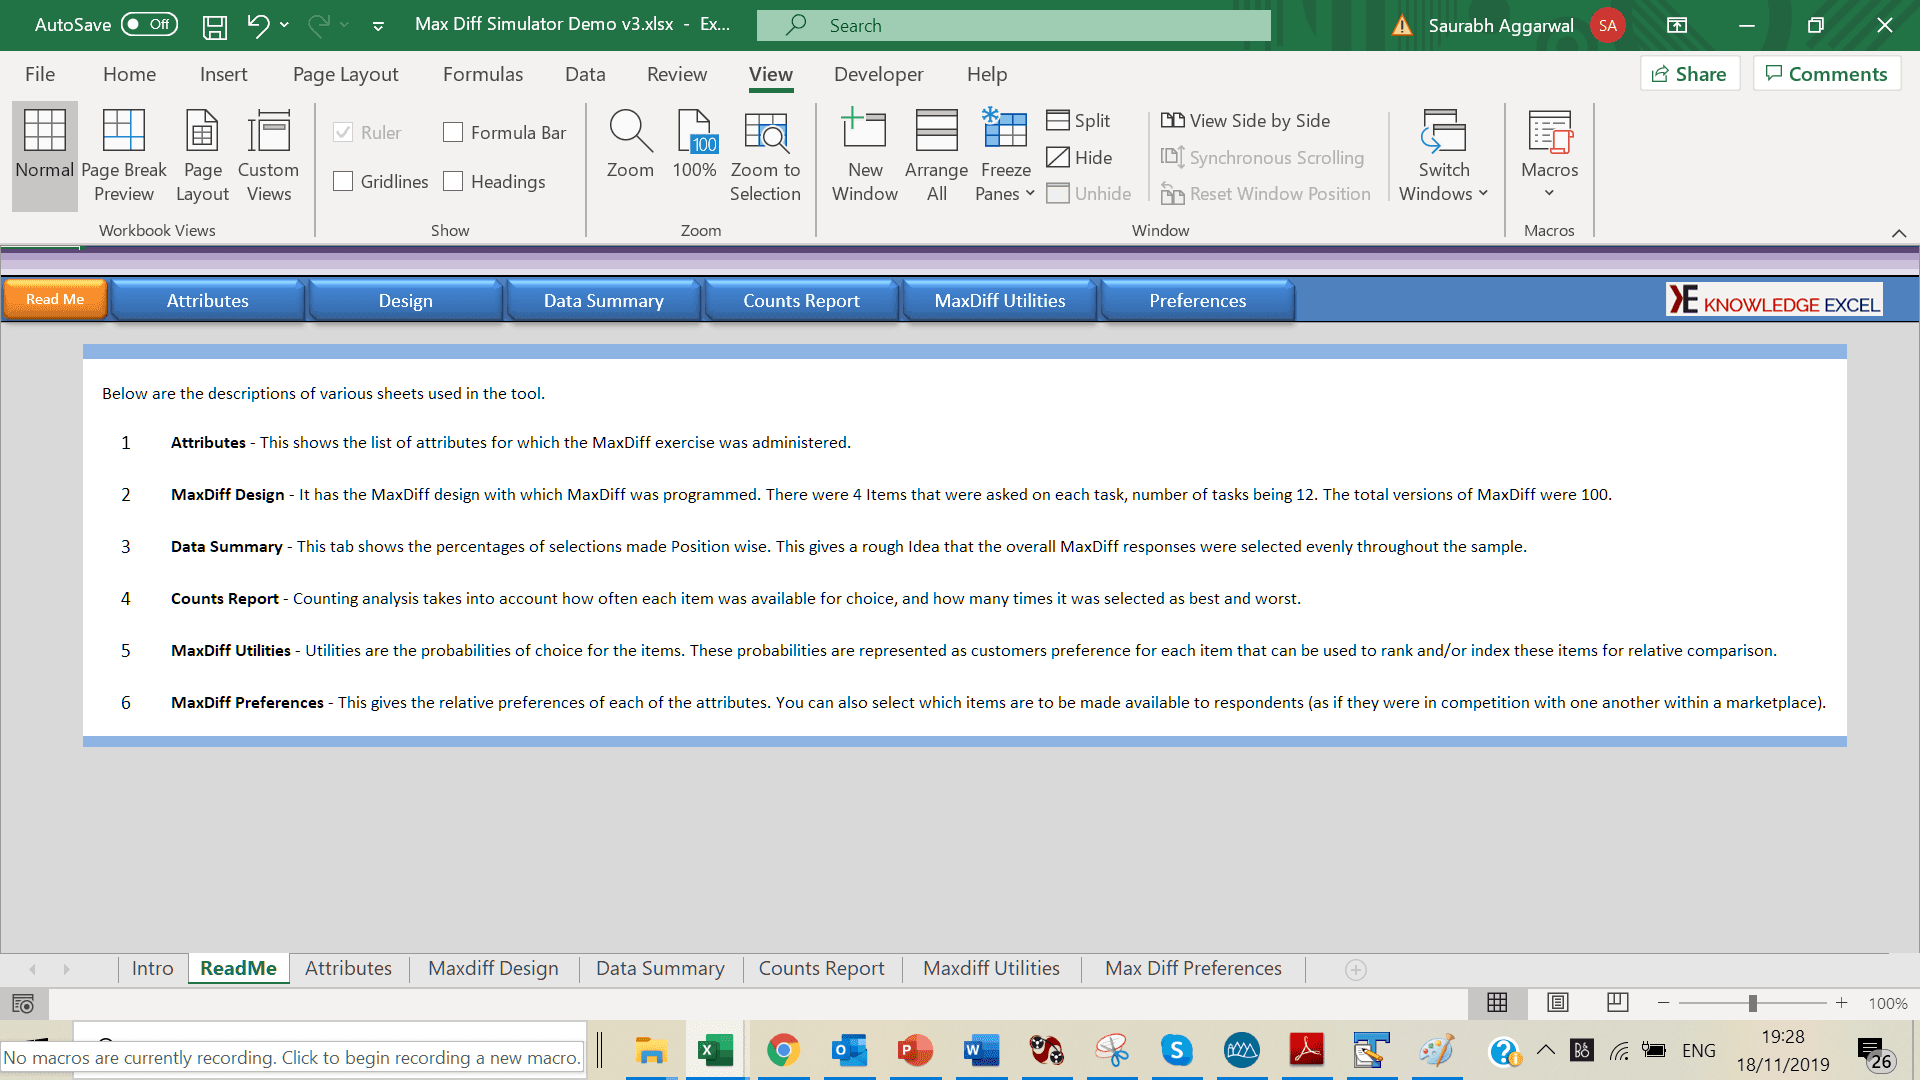The height and width of the screenshot is (1080, 1920).
Task: Adjust the zoom slider handle
Action: (x=1752, y=1003)
